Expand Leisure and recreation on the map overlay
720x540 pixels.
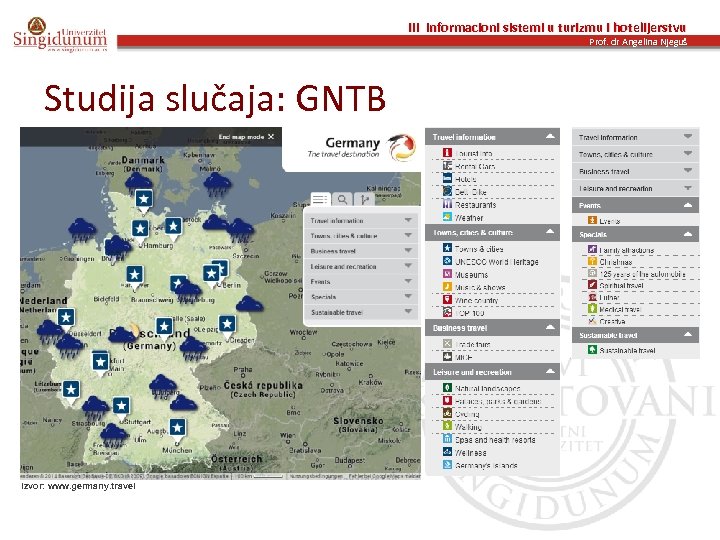tap(361, 266)
